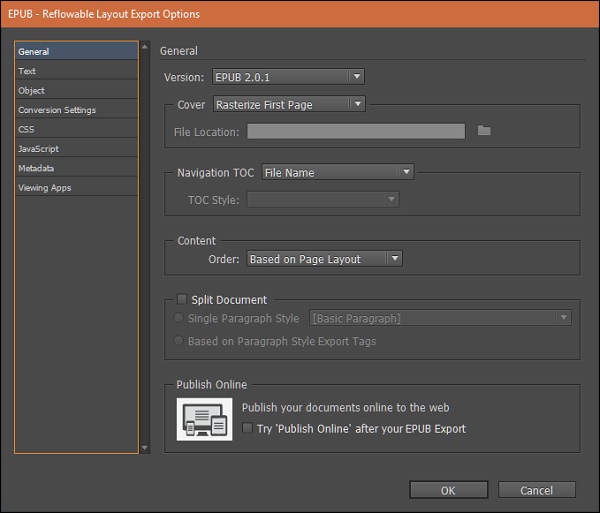Image resolution: width=600 pixels, height=513 pixels.
Task: Confirm export with OK button
Action: coord(448,490)
